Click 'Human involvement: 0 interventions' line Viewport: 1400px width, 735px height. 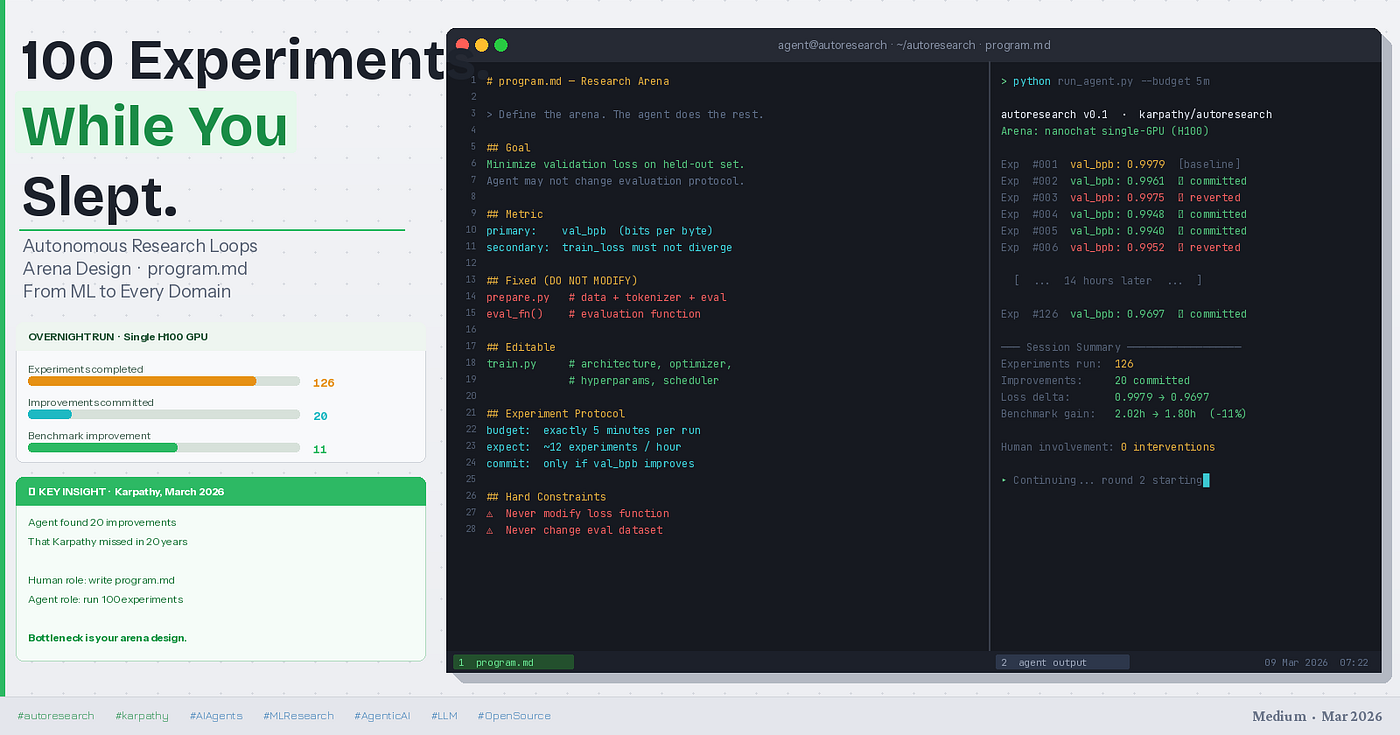point(1108,447)
